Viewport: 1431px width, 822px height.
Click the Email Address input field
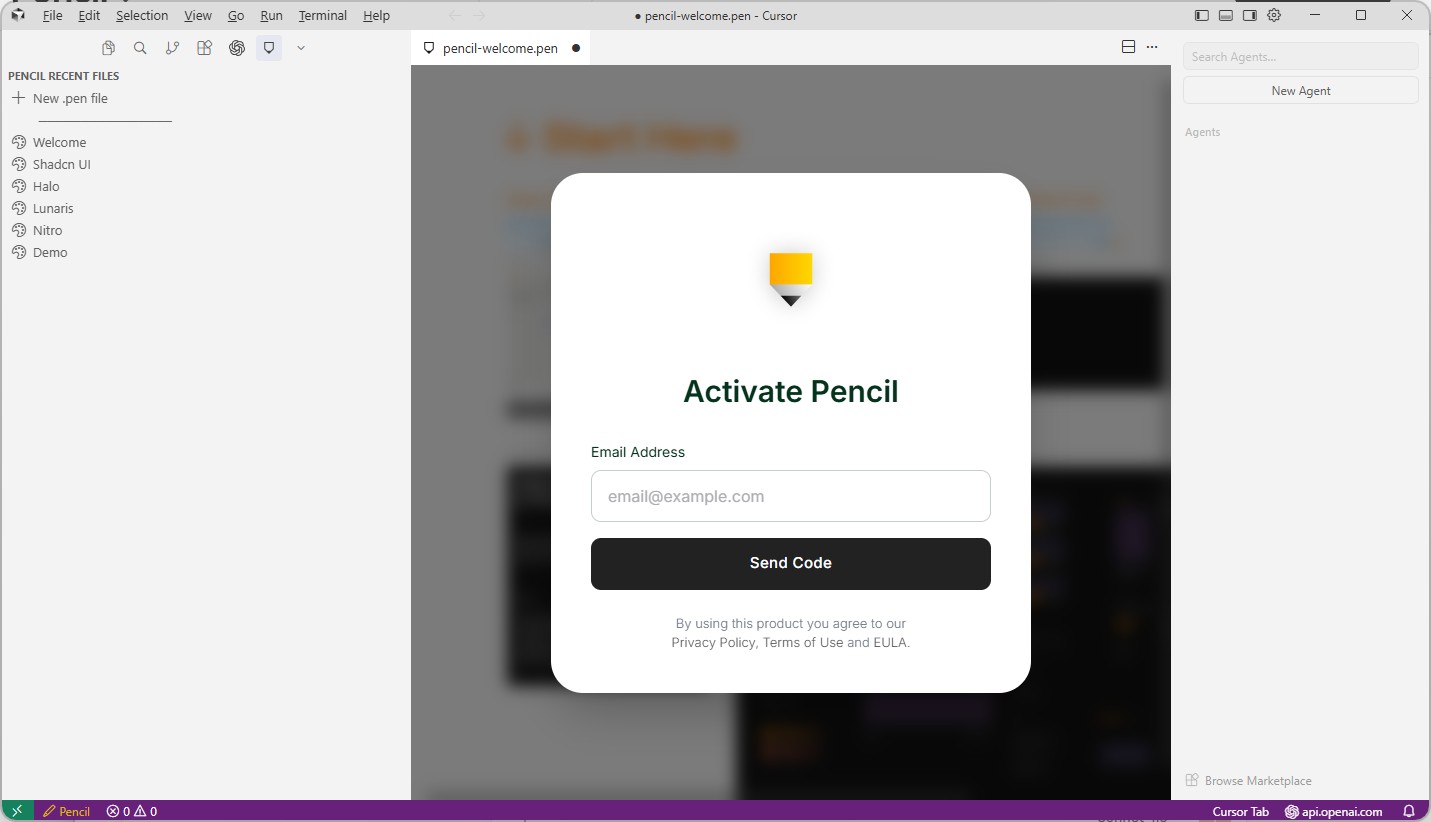[791, 496]
